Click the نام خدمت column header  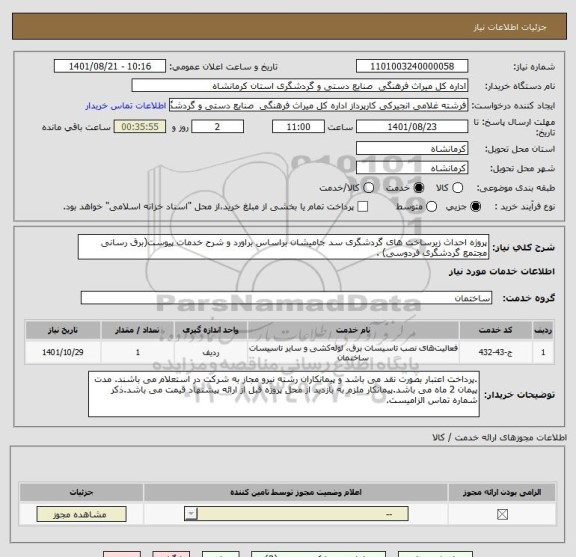click(x=353, y=330)
